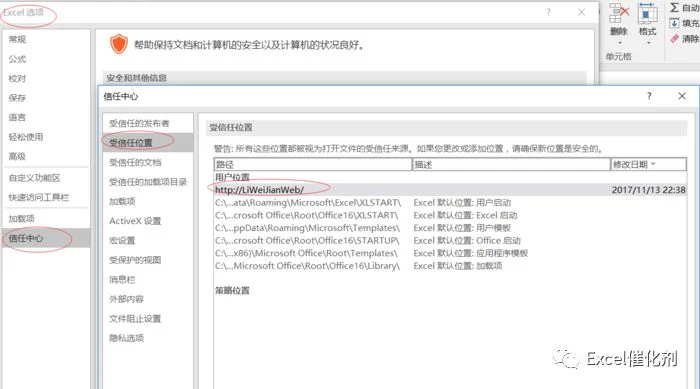The image size is (700, 389).
Task: Close the Excel 选项 dialog
Action: (581, 13)
